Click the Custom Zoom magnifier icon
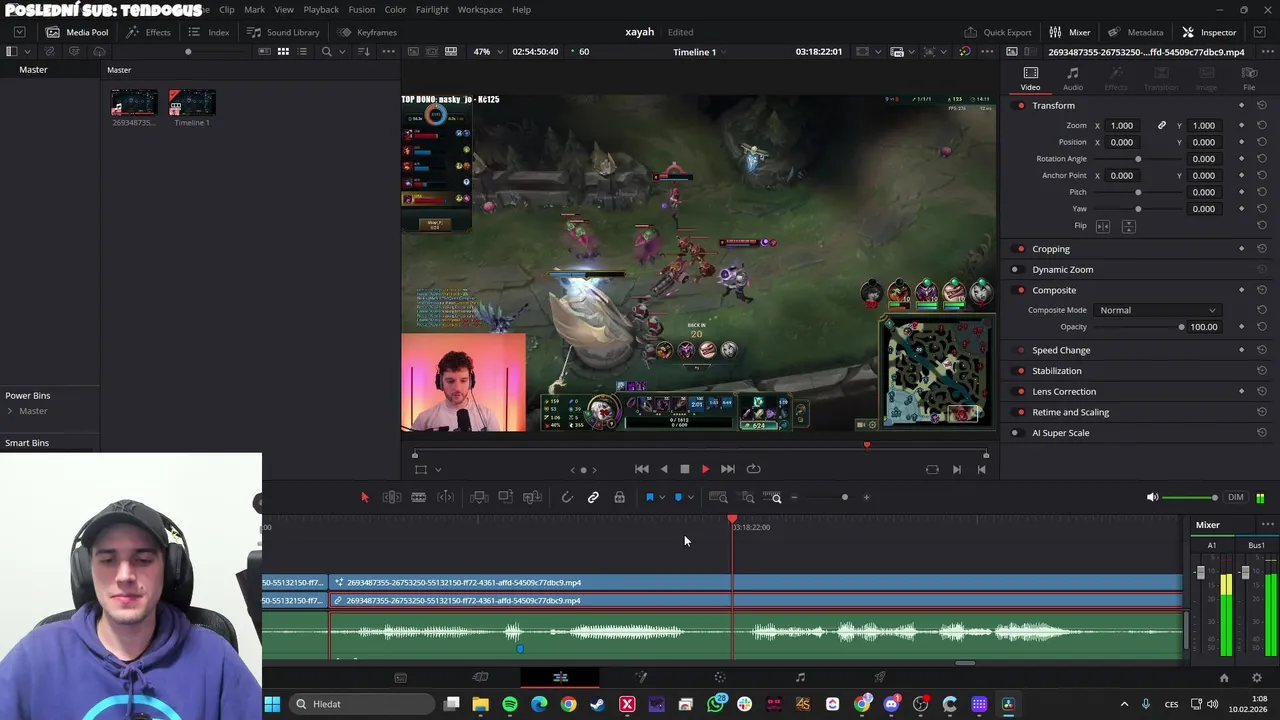The image size is (1280, 720). coord(776,497)
